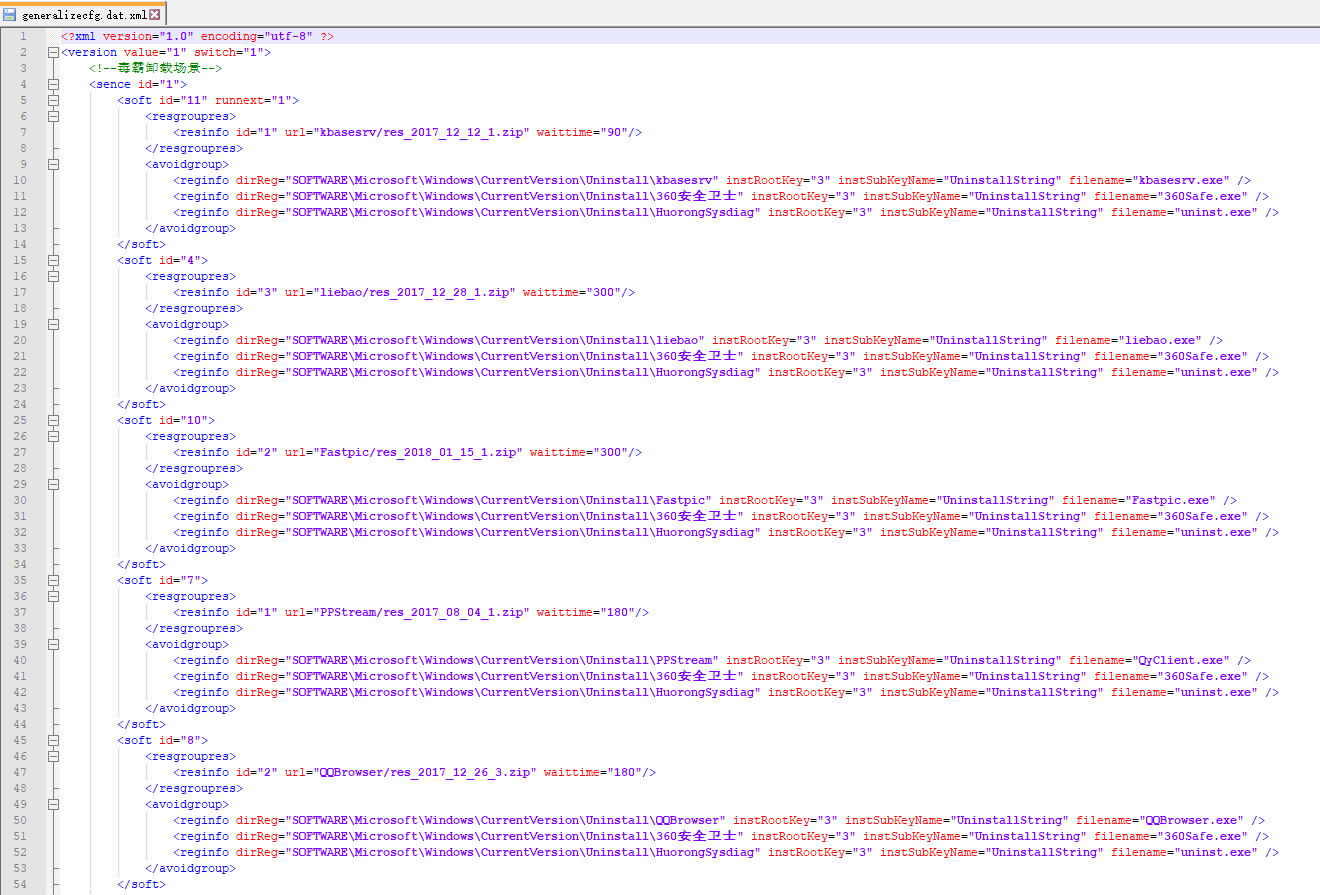Fold the soft id="11" block

[52, 100]
